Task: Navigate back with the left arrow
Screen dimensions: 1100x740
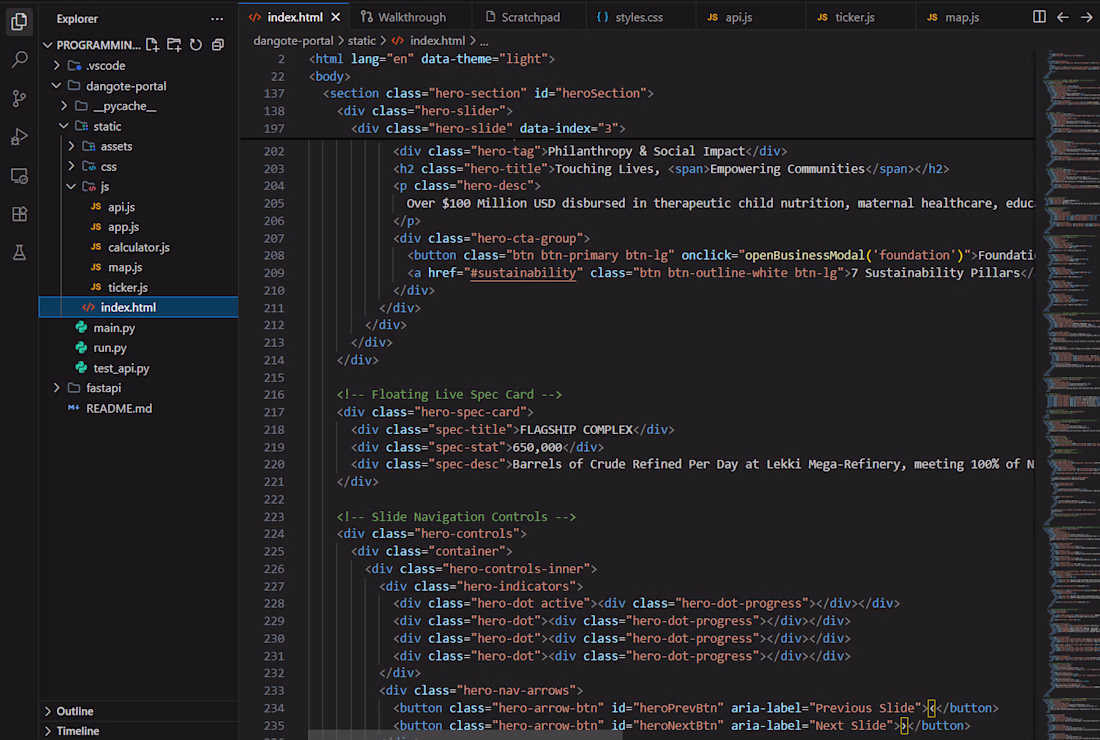Action: [x=1063, y=17]
